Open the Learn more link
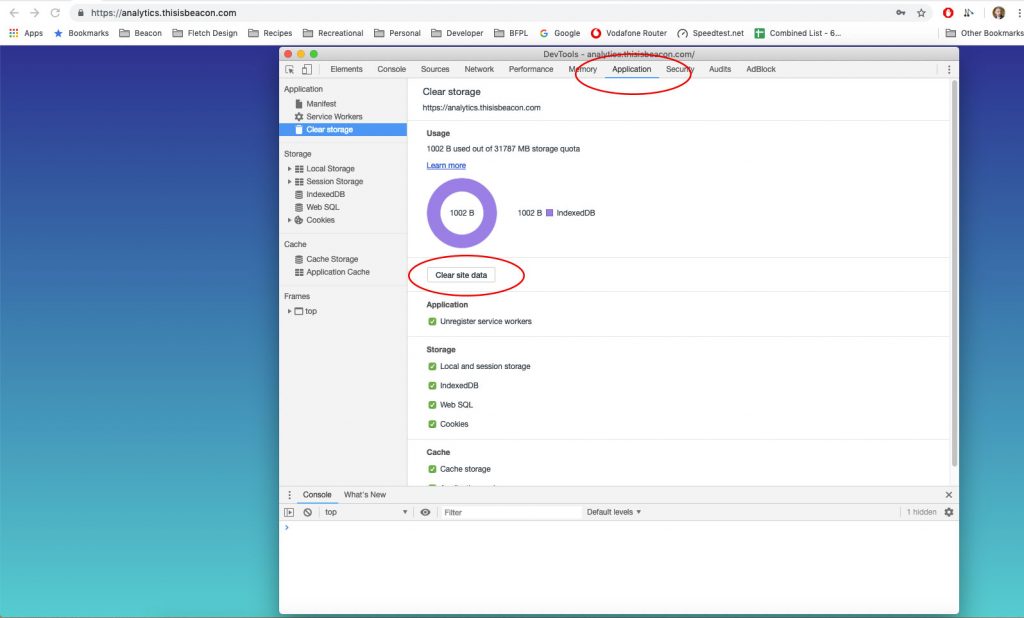1024x618 pixels. tap(446, 166)
